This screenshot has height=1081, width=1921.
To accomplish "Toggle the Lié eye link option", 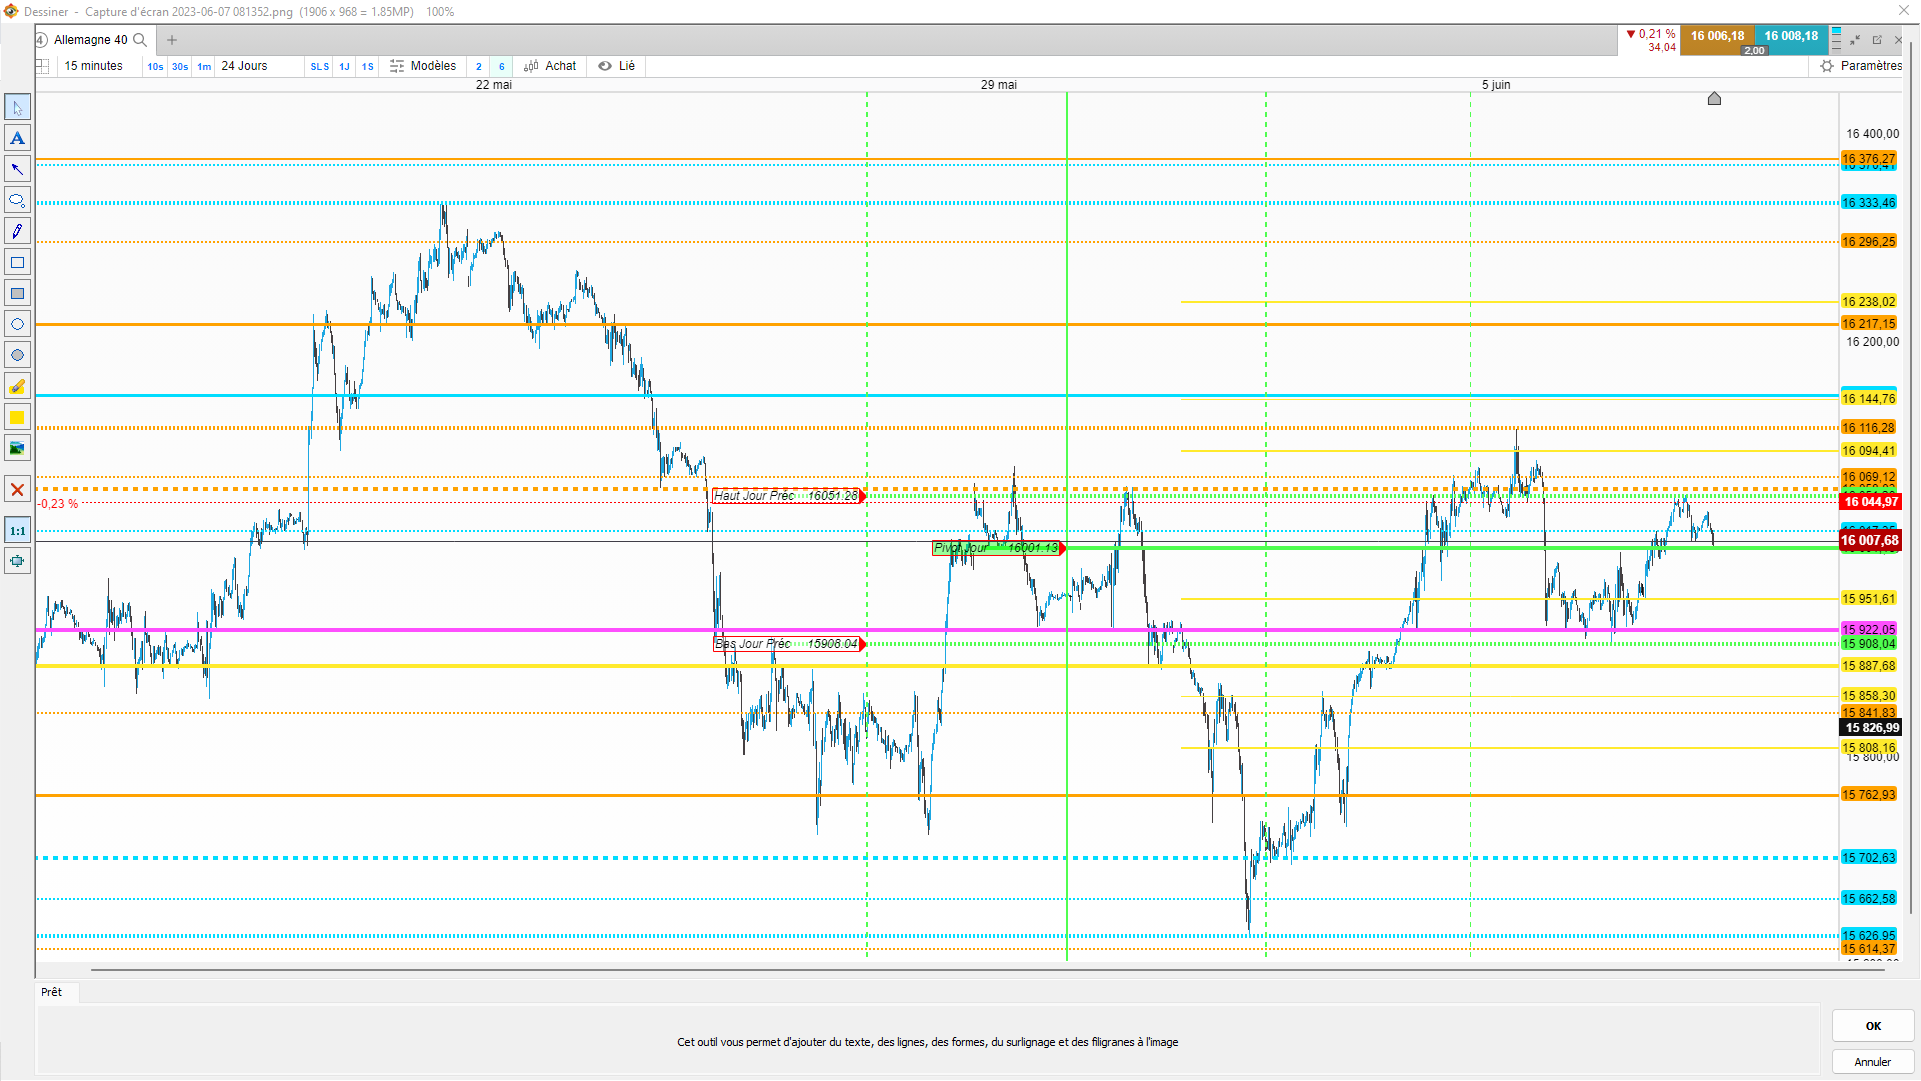I will click(x=617, y=66).
